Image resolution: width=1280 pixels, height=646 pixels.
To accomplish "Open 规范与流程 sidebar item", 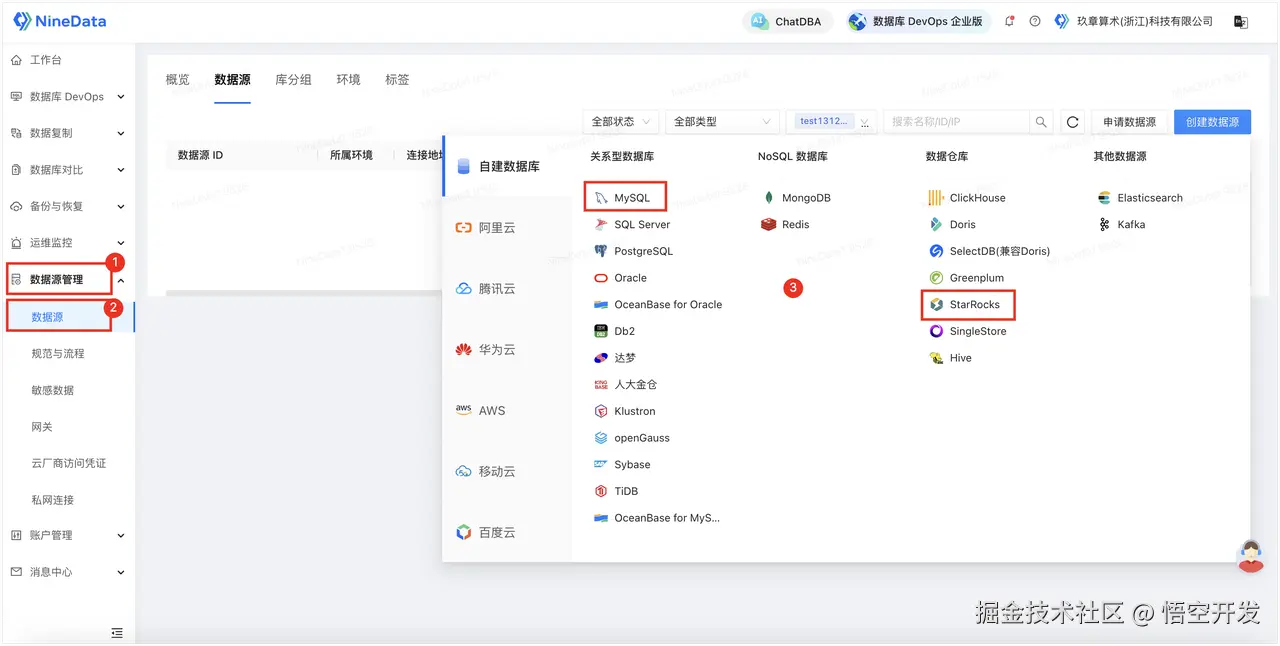I will click(58, 354).
